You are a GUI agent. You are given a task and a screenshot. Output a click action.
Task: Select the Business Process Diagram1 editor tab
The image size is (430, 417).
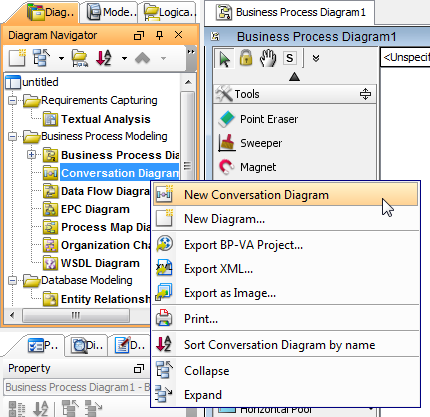click(x=291, y=13)
